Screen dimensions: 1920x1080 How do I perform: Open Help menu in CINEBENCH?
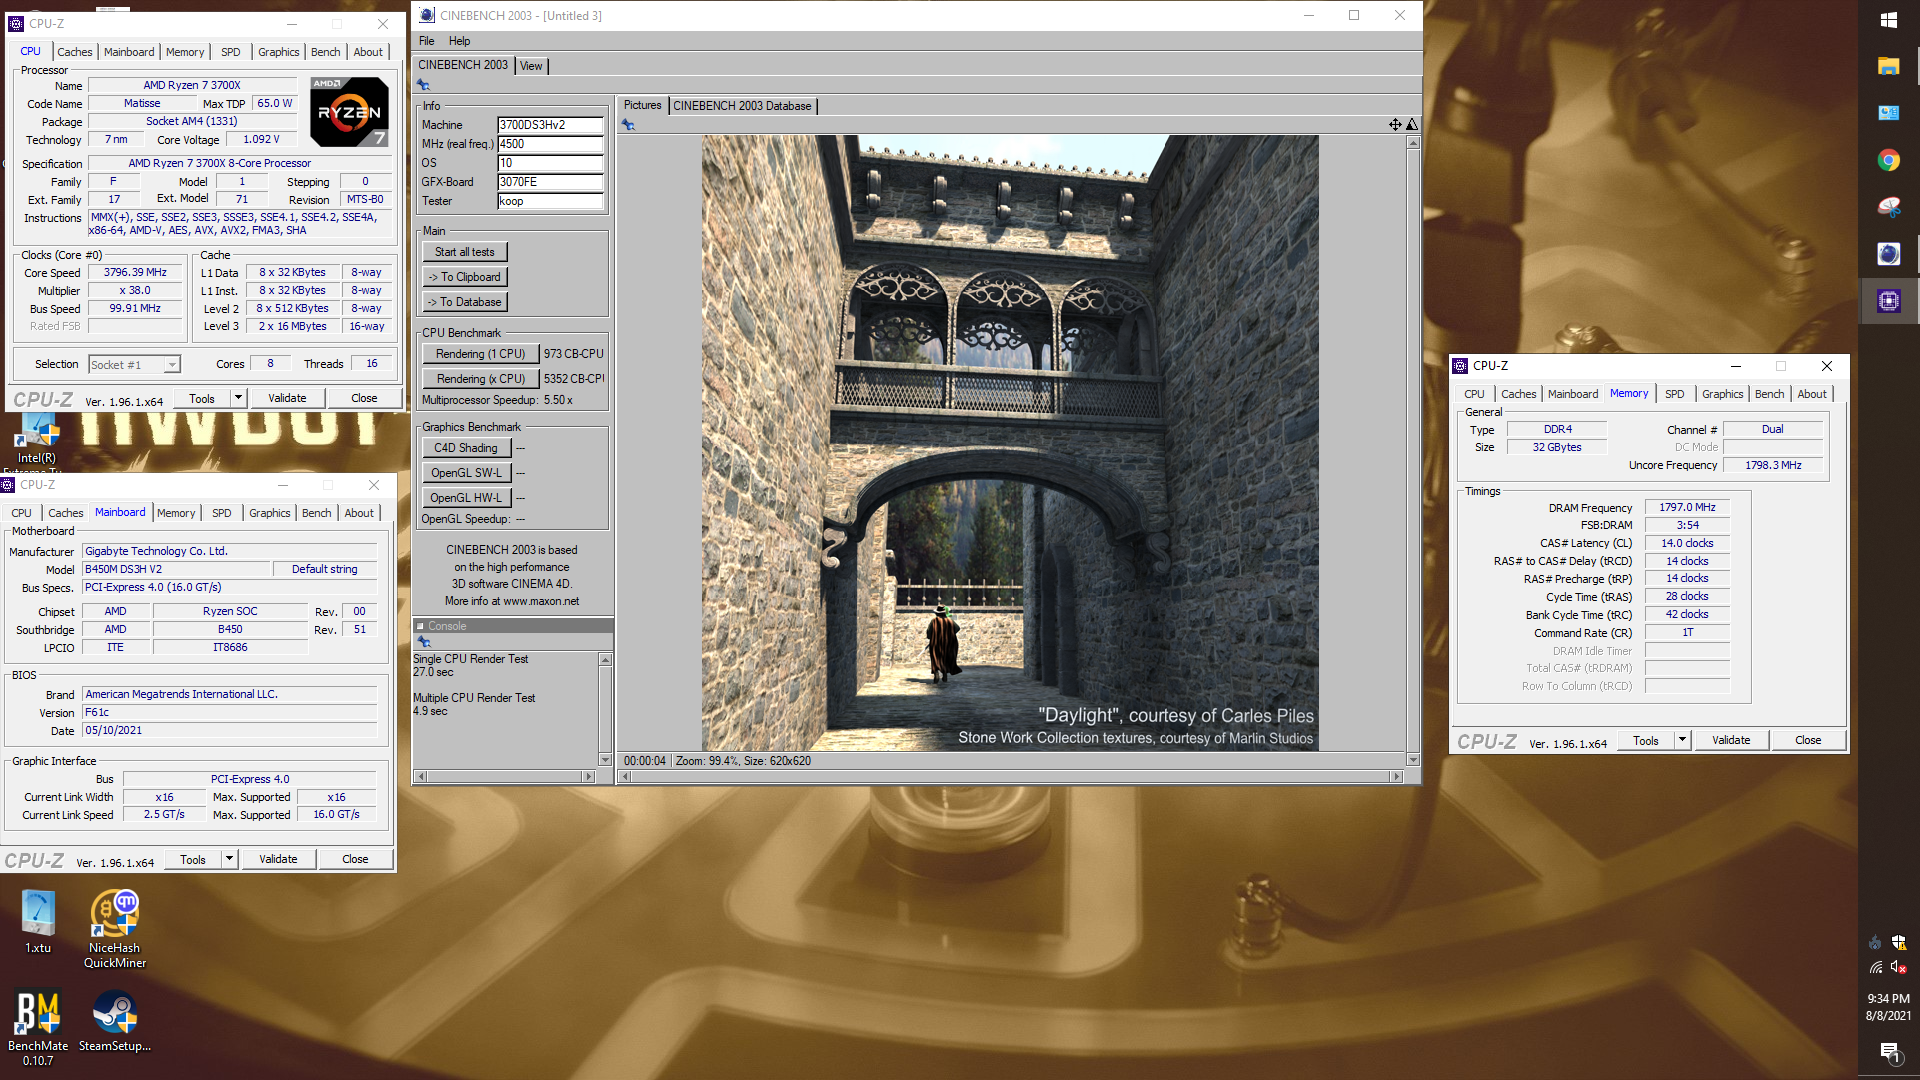tap(459, 41)
